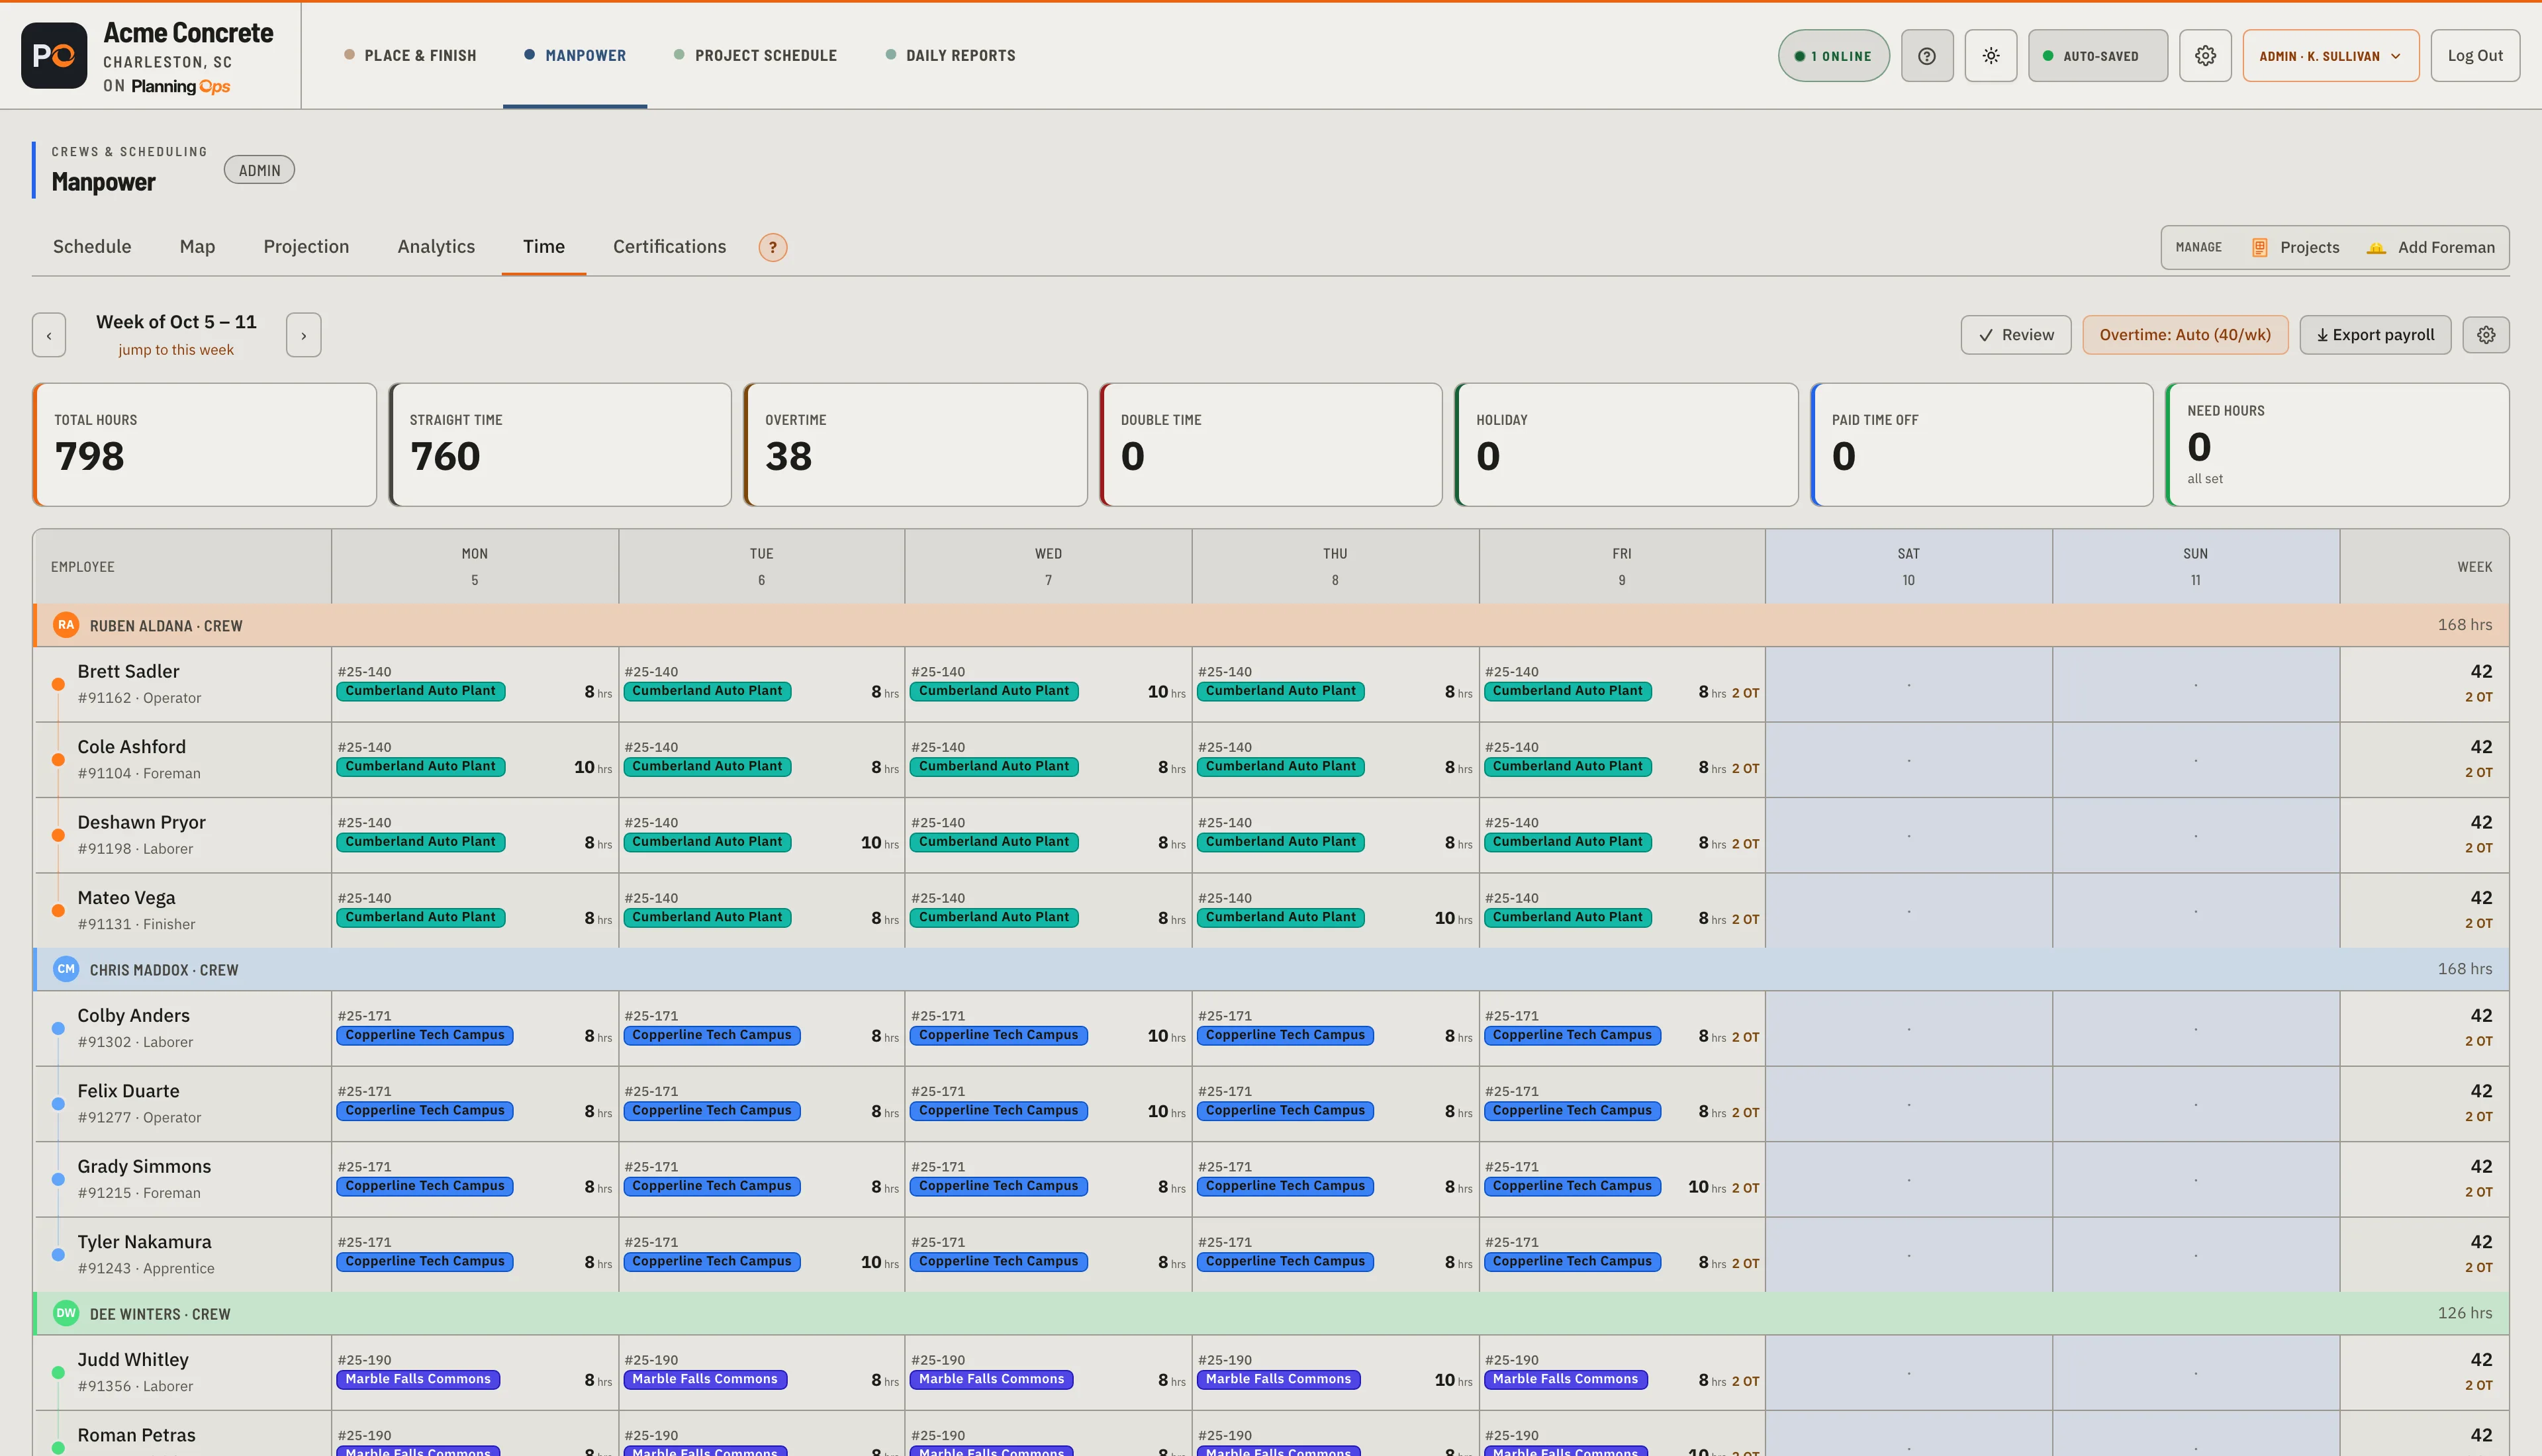
Task: Click Brett Sadler's Monday Cumberland Auto Plant tag
Action: click(x=421, y=691)
